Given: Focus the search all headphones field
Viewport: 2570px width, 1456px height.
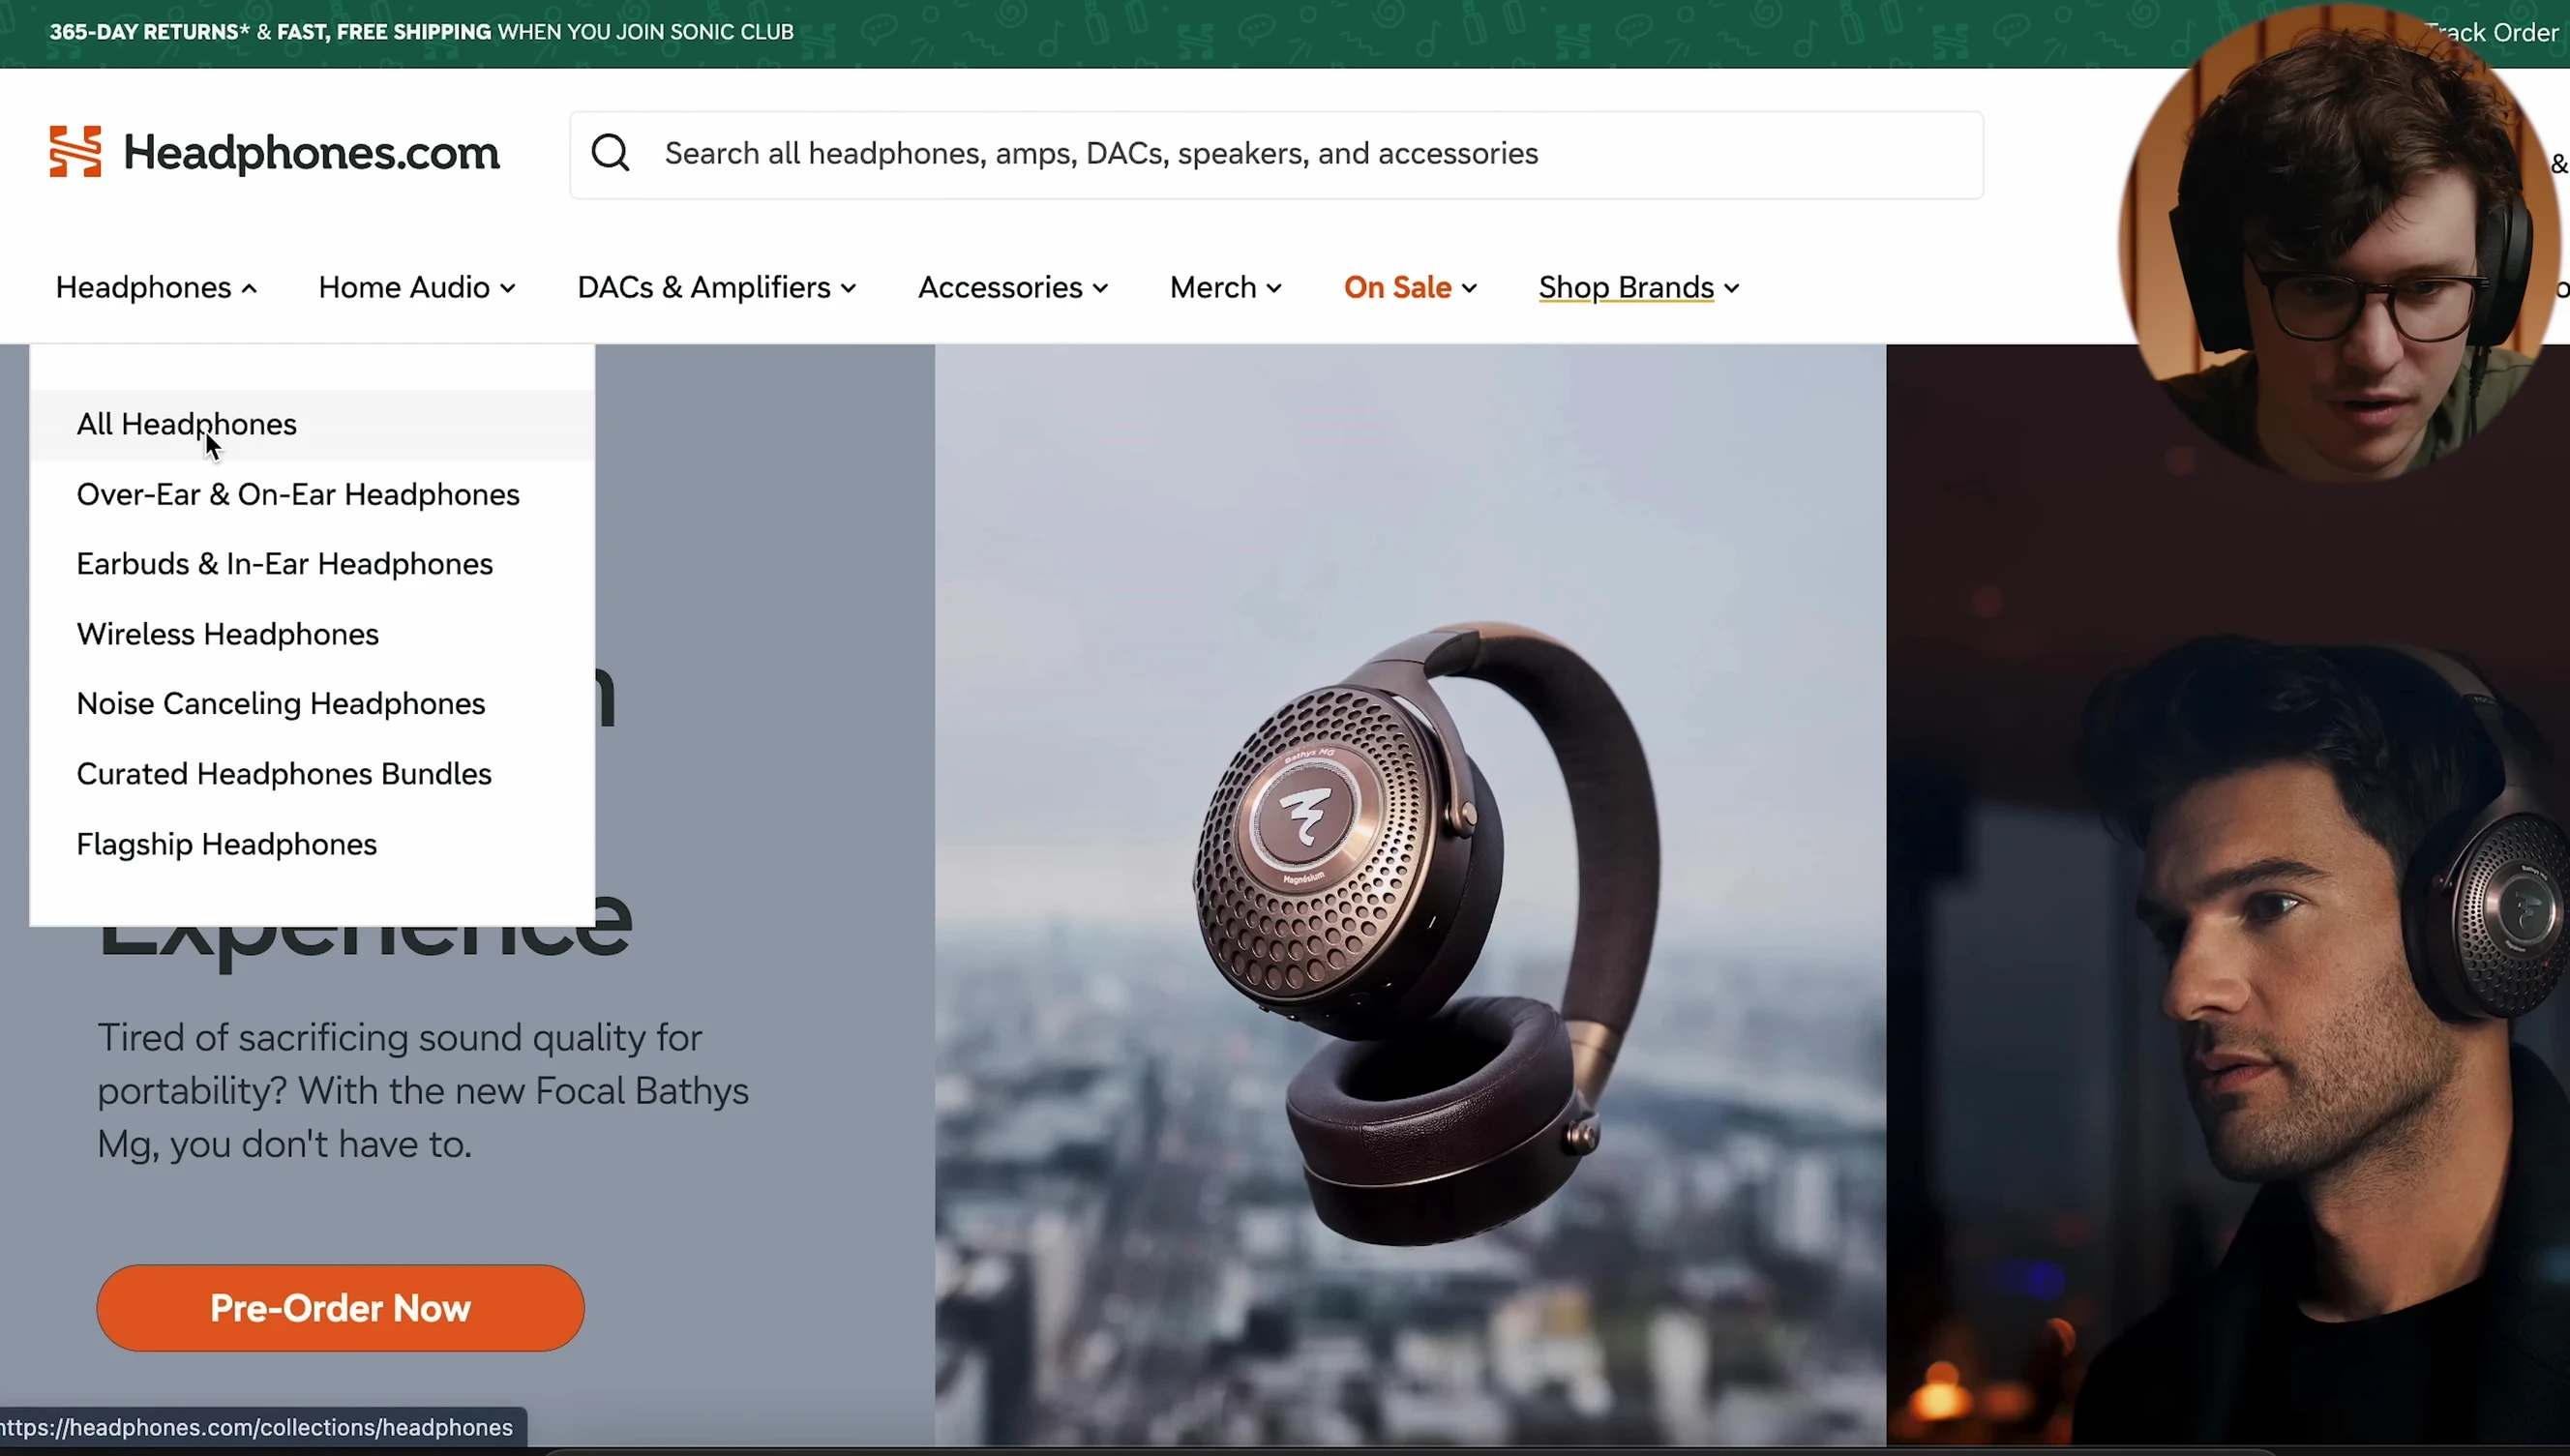Looking at the screenshot, I should click(x=1276, y=154).
